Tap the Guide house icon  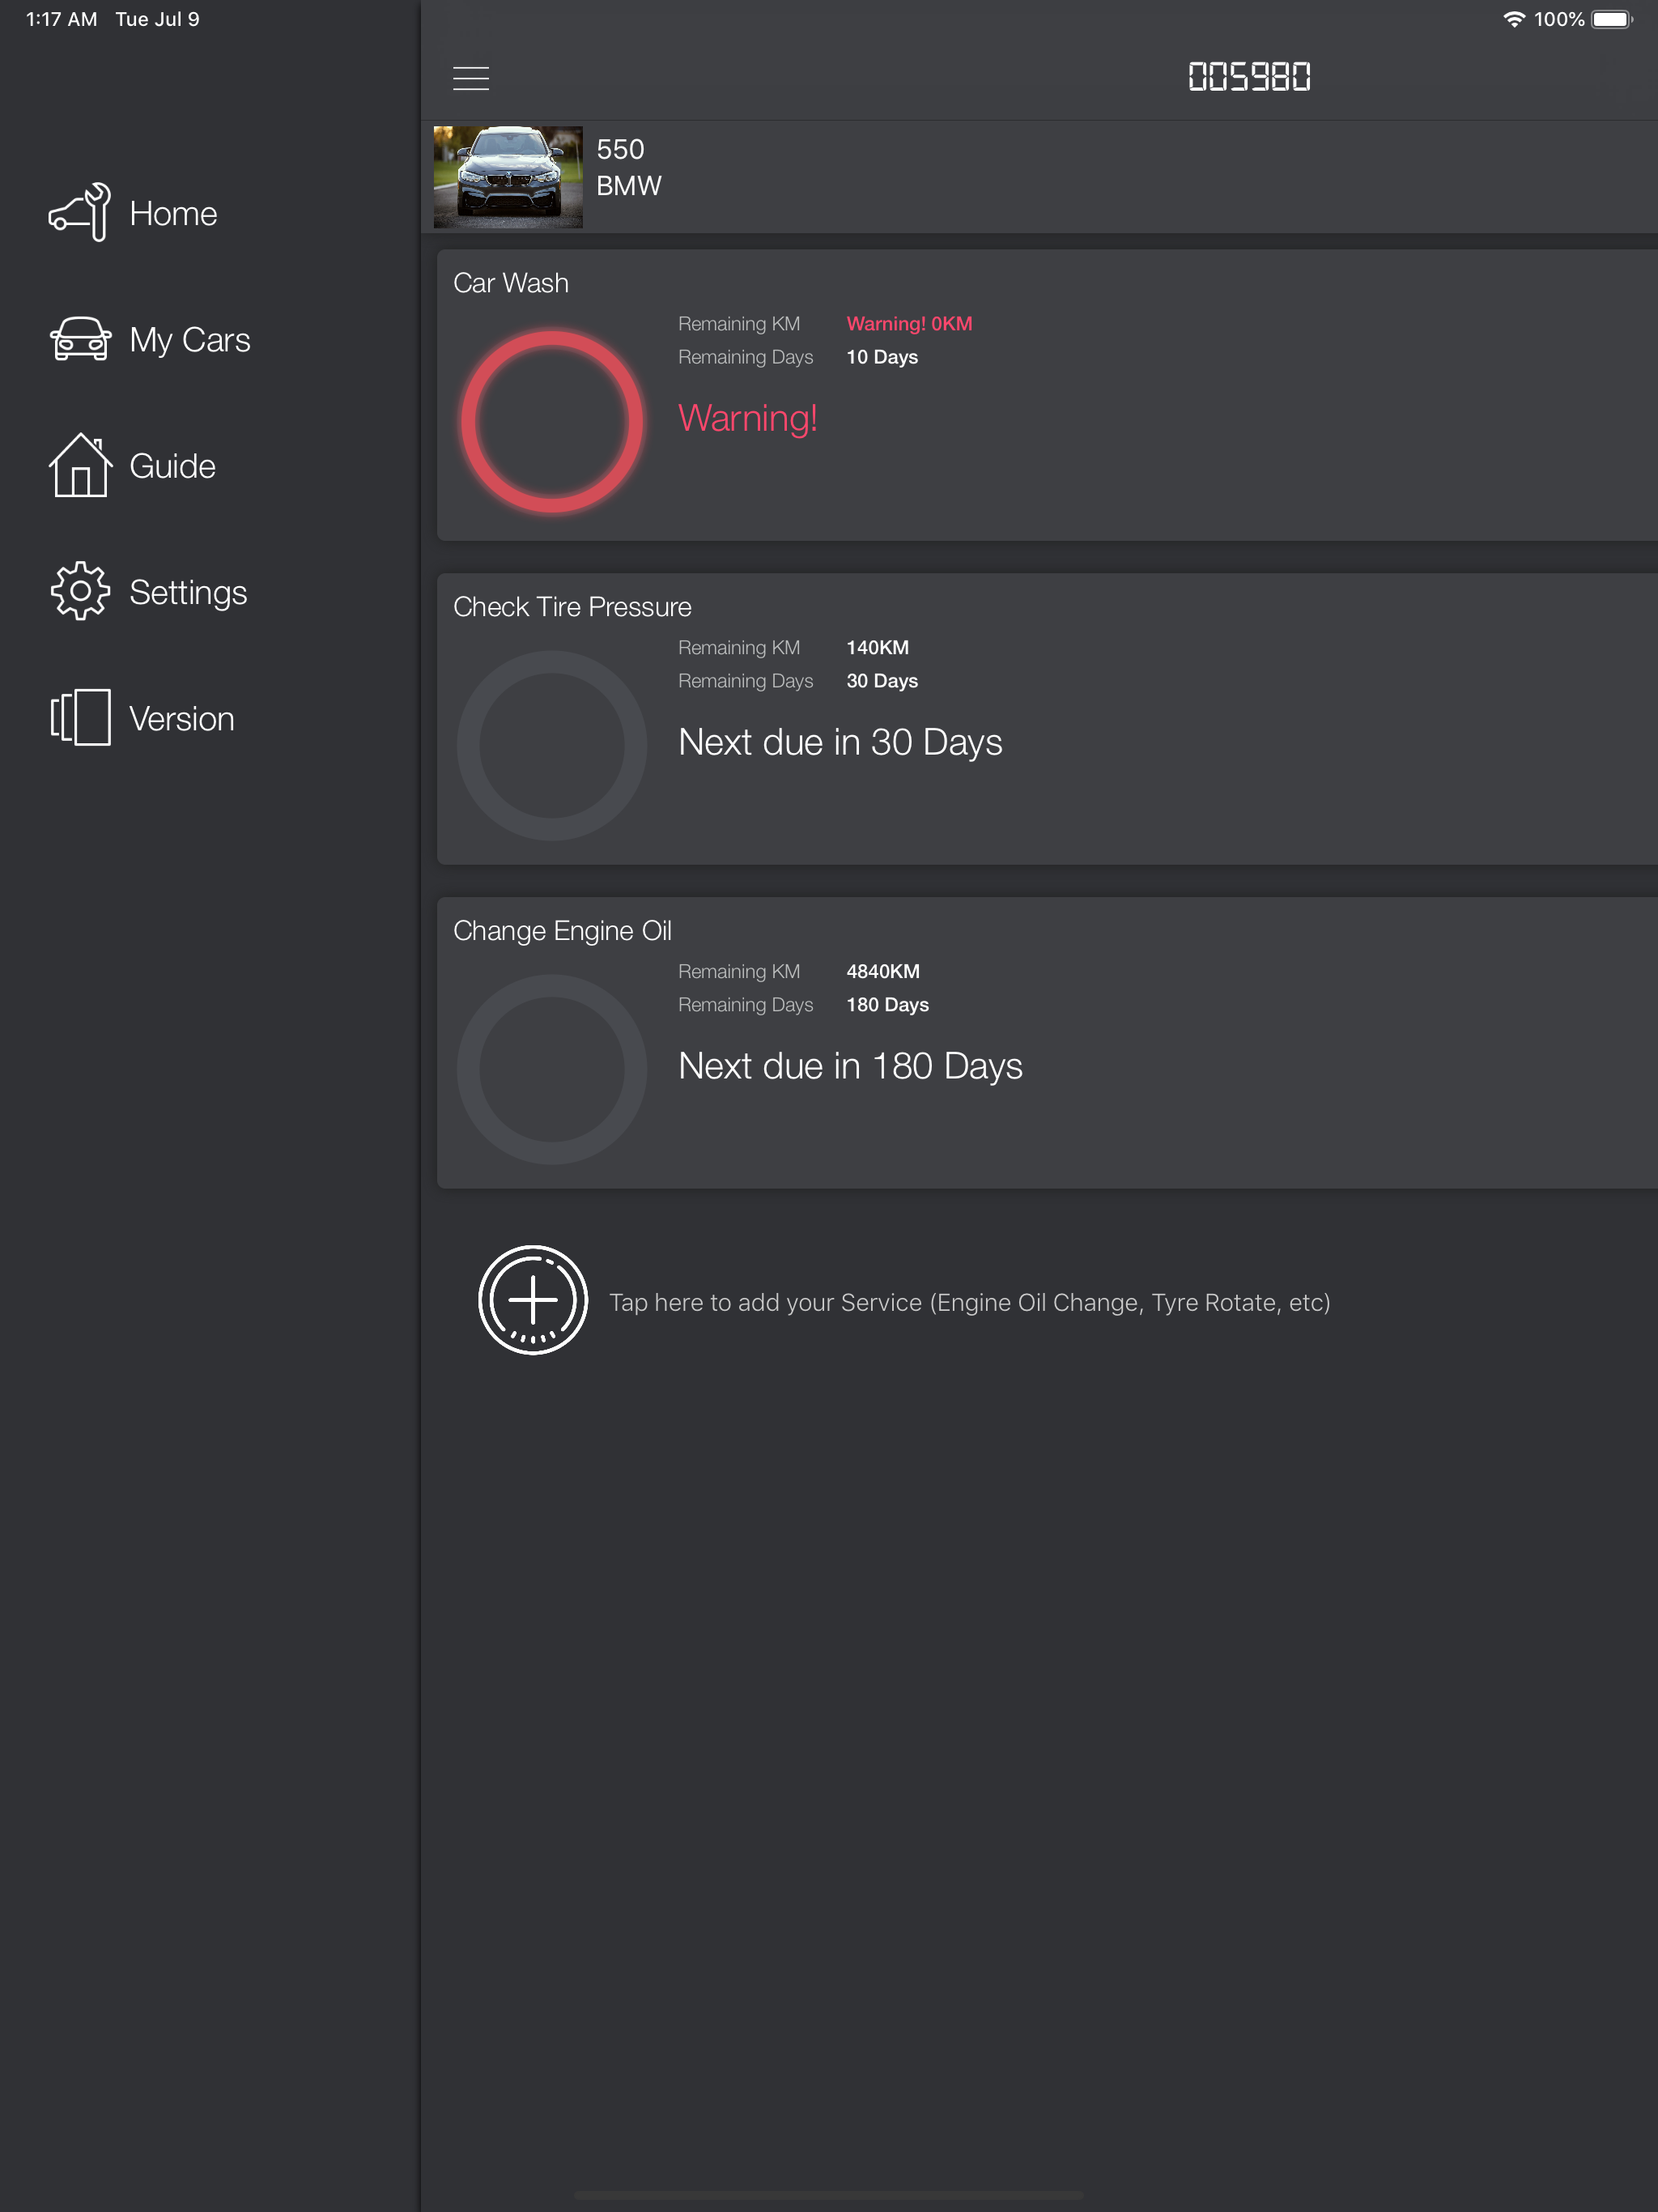(x=80, y=465)
